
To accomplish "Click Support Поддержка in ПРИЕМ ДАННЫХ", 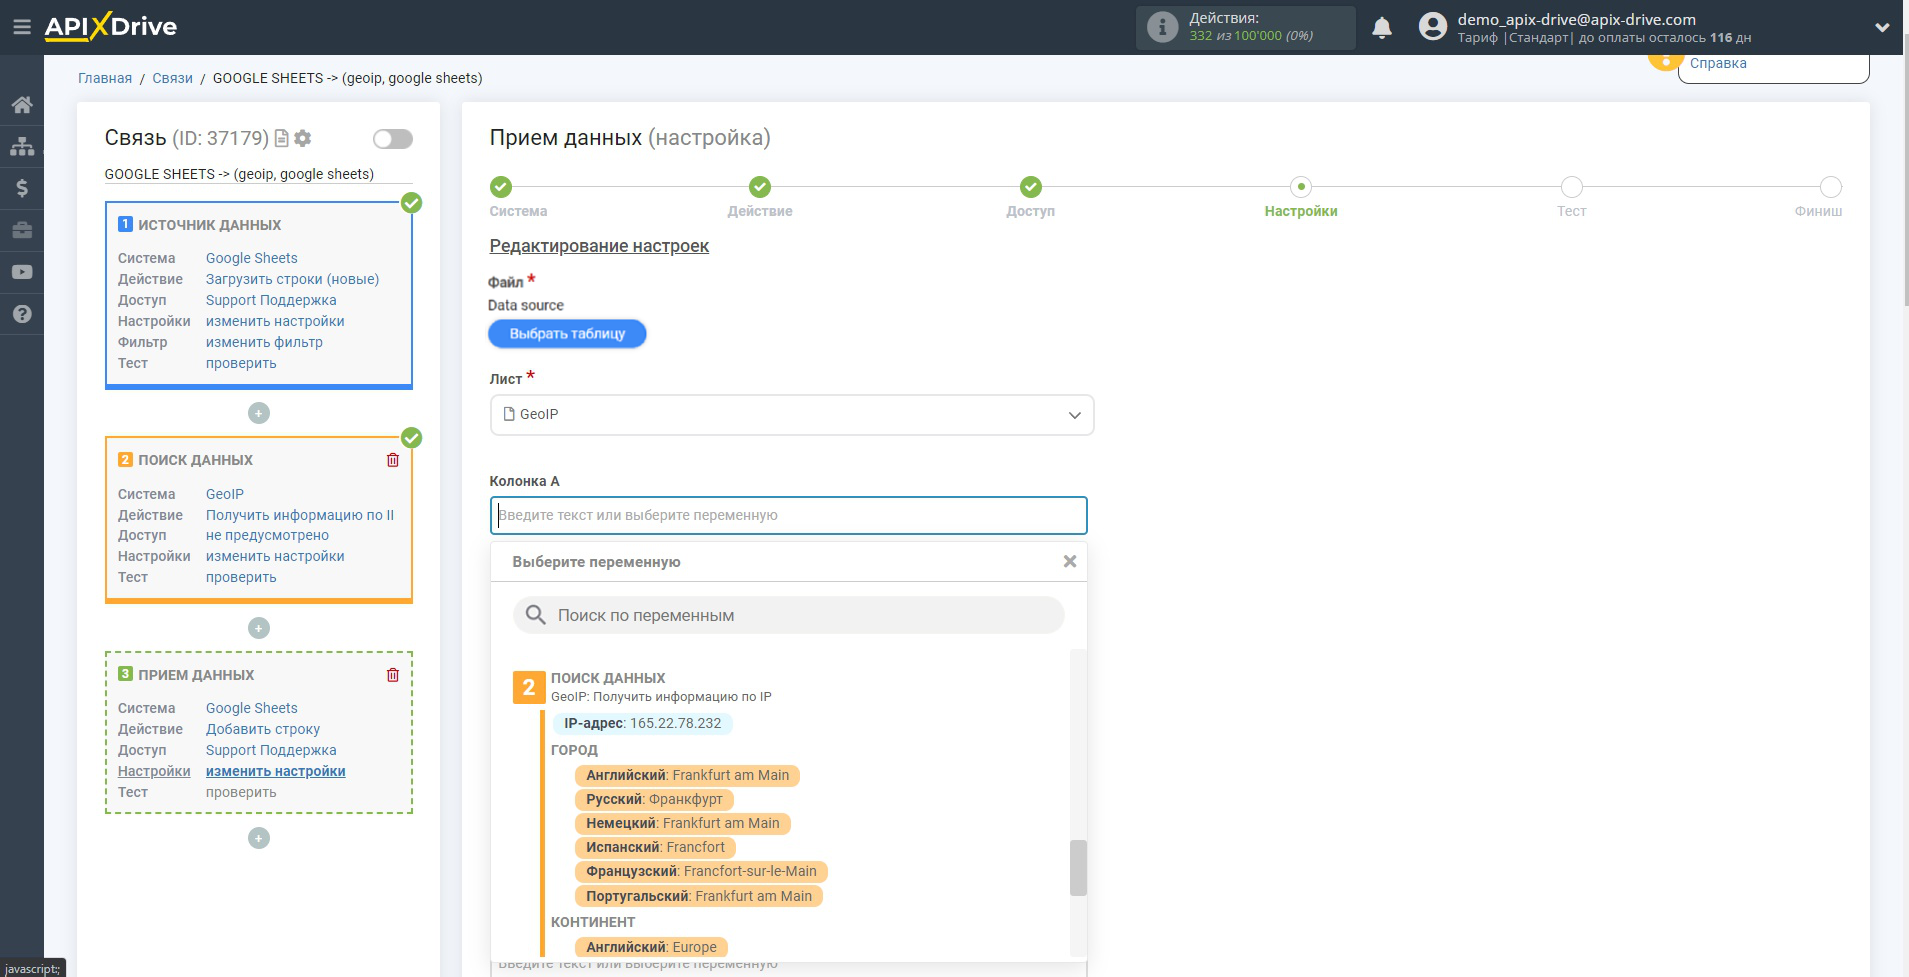I will pos(271,750).
